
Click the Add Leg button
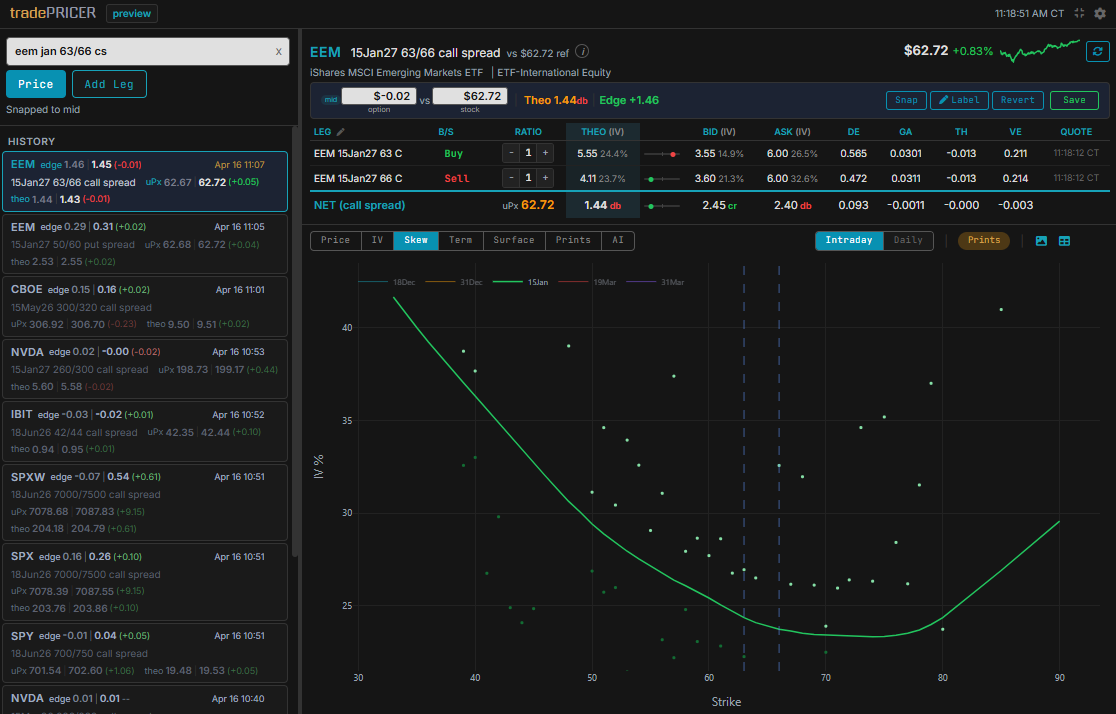[x=109, y=84]
